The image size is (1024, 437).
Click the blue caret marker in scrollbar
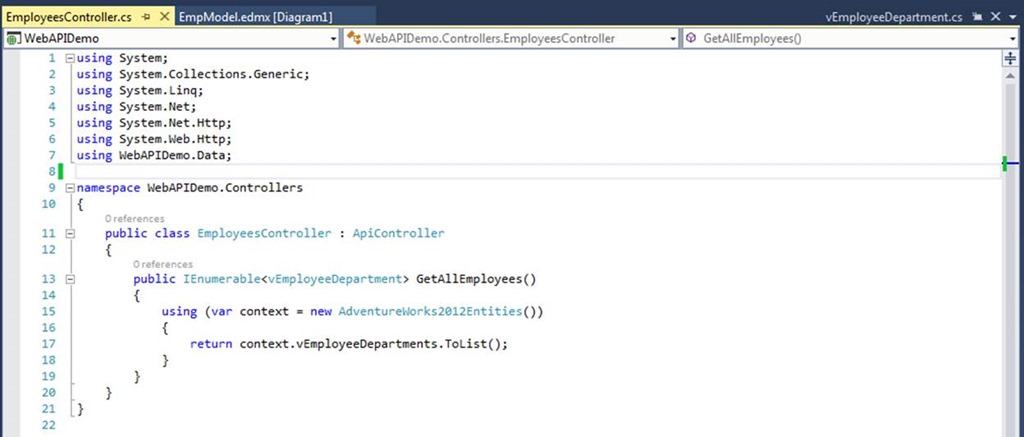pyautogui.click(x=1012, y=164)
